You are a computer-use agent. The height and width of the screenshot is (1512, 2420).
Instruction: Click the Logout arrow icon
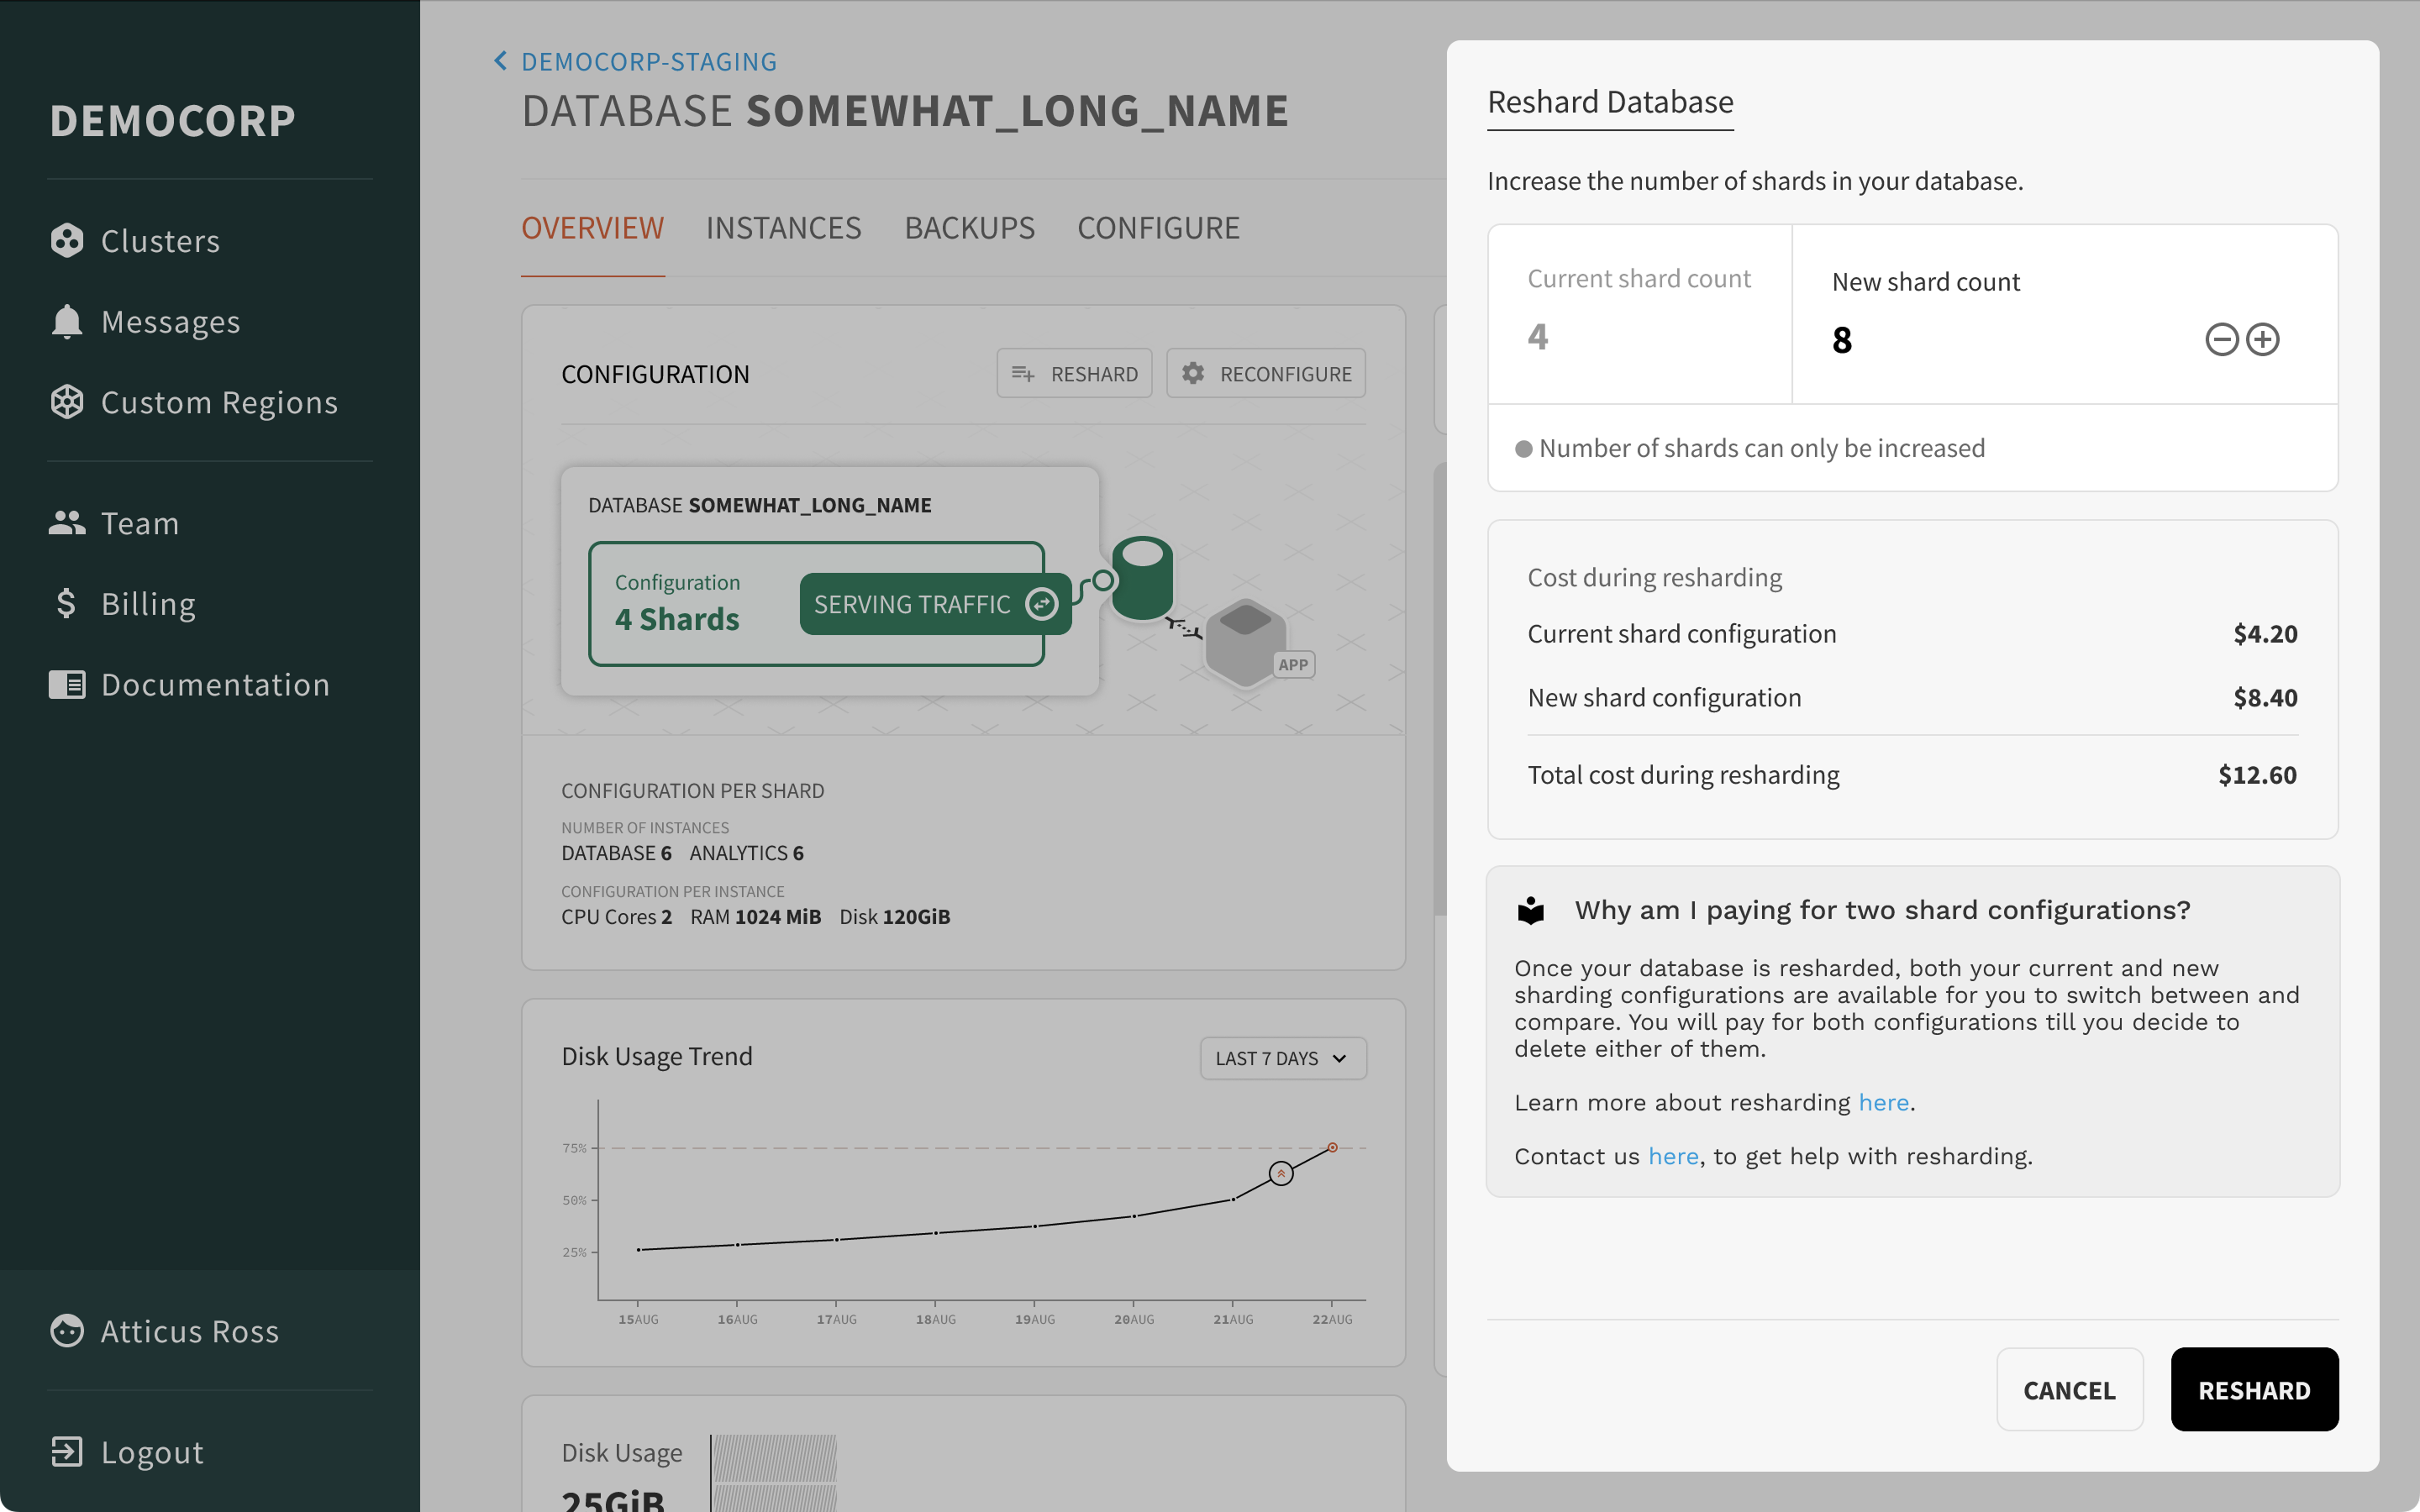[67, 1451]
